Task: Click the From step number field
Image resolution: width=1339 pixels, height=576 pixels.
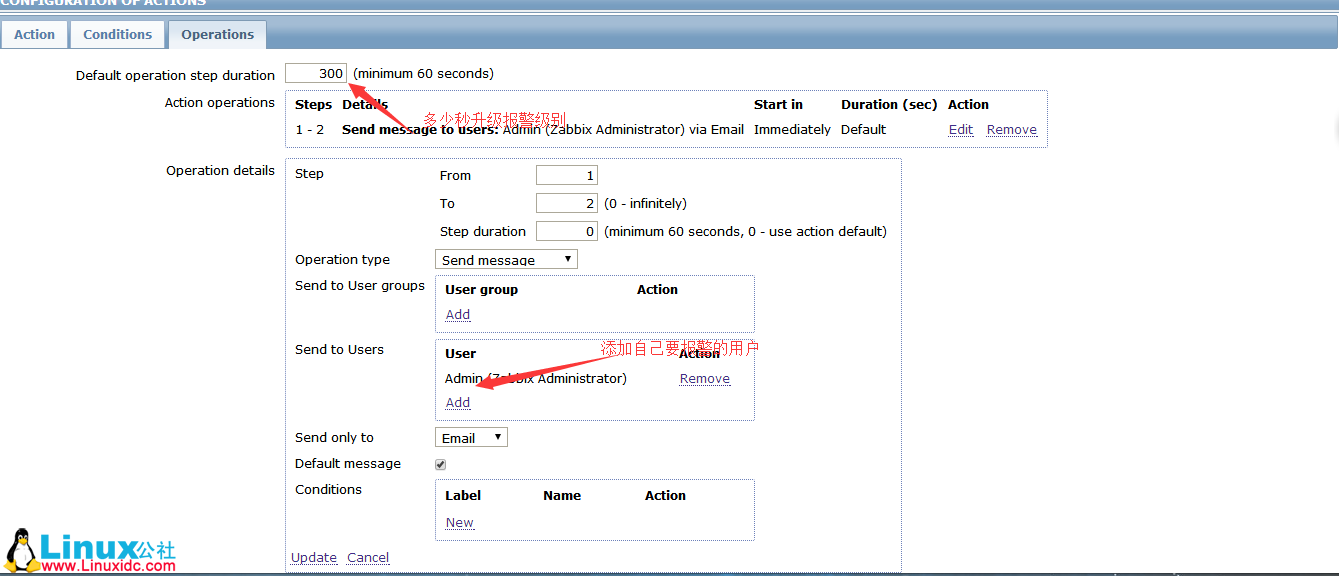Action: point(566,174)
